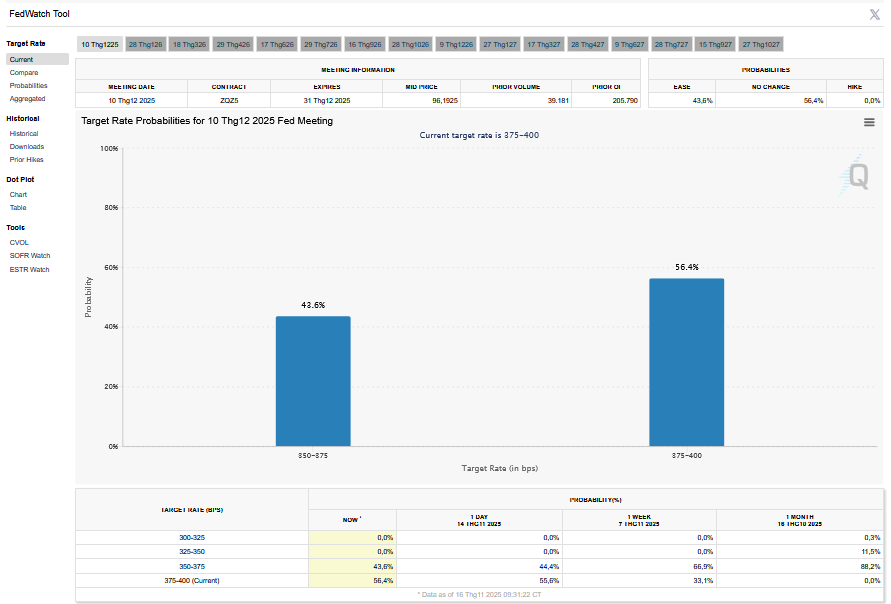Select the 28 Thg126 meeting tab
Image resolution: width=891 pixels, height=604 pixels.
145,45
